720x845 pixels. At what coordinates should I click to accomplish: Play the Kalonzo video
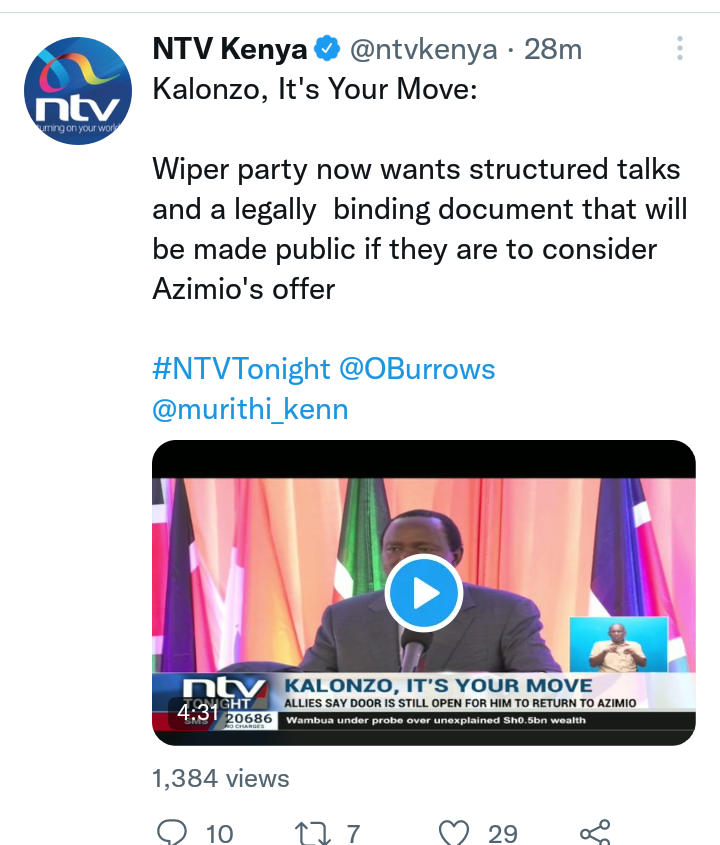click(424, 593)
